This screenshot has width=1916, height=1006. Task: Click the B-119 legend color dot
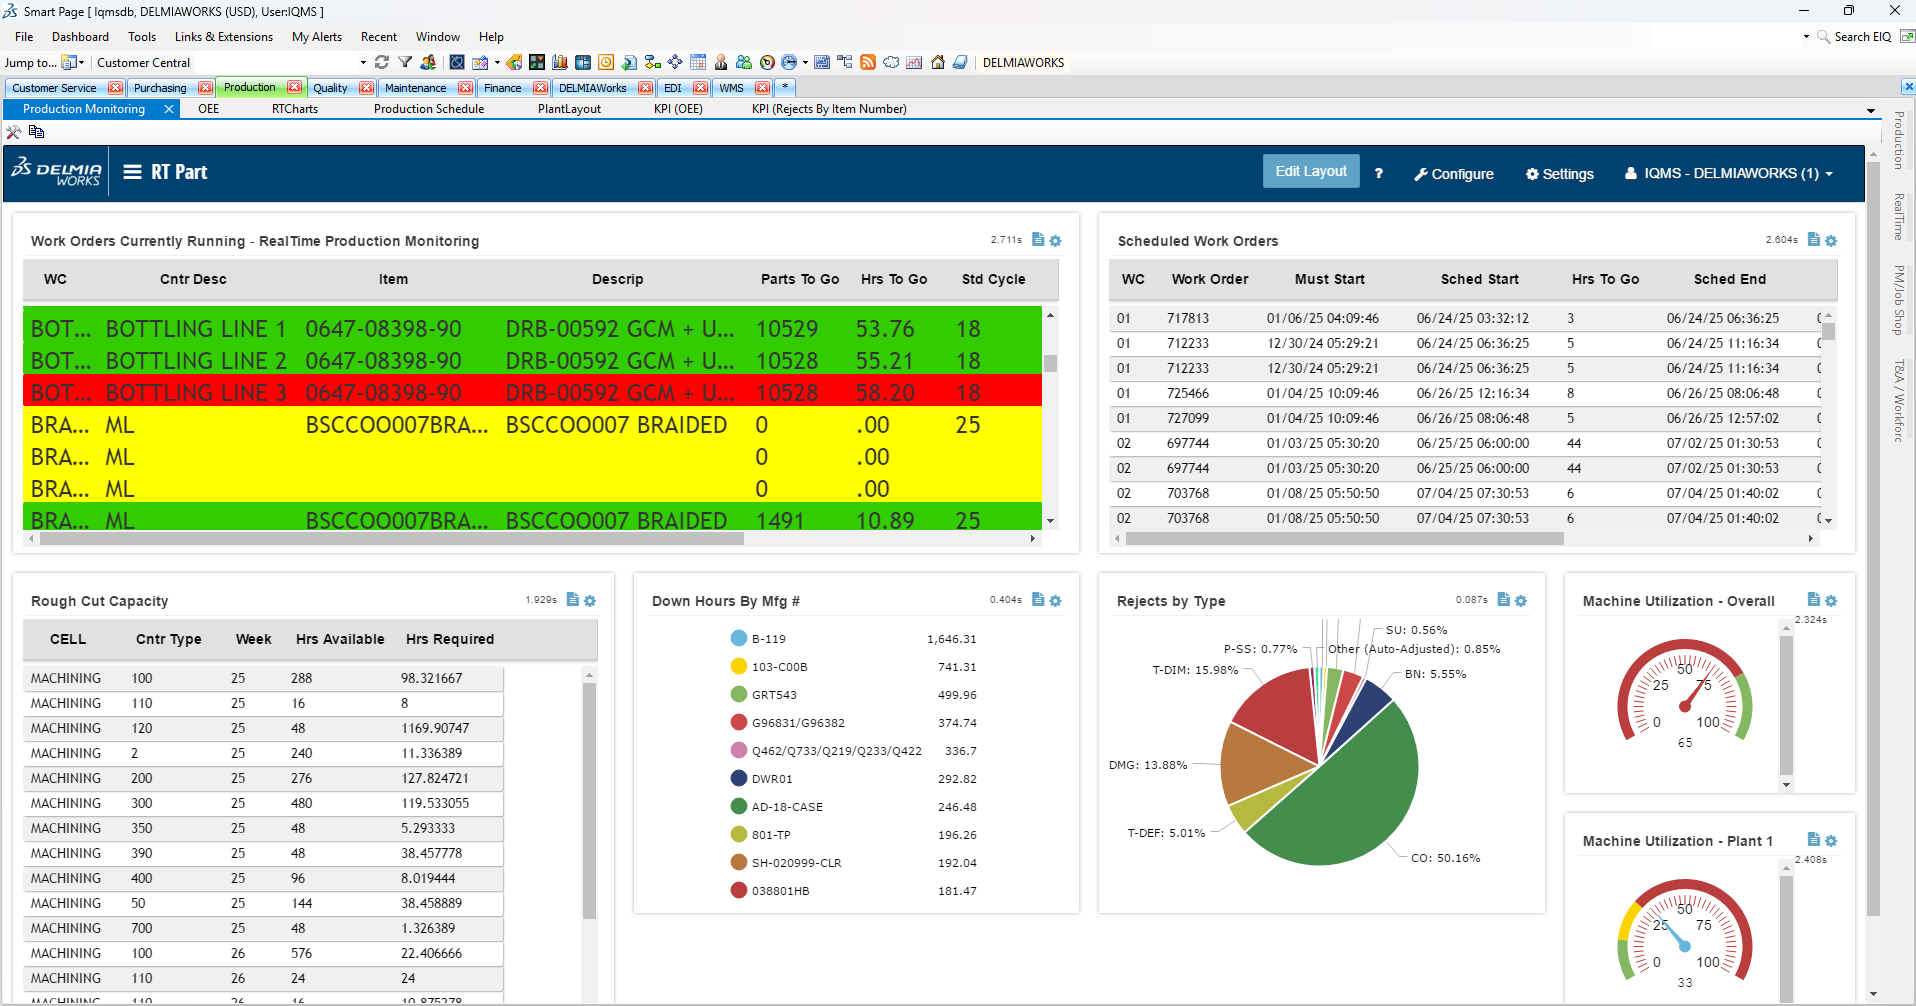point(739,638)
